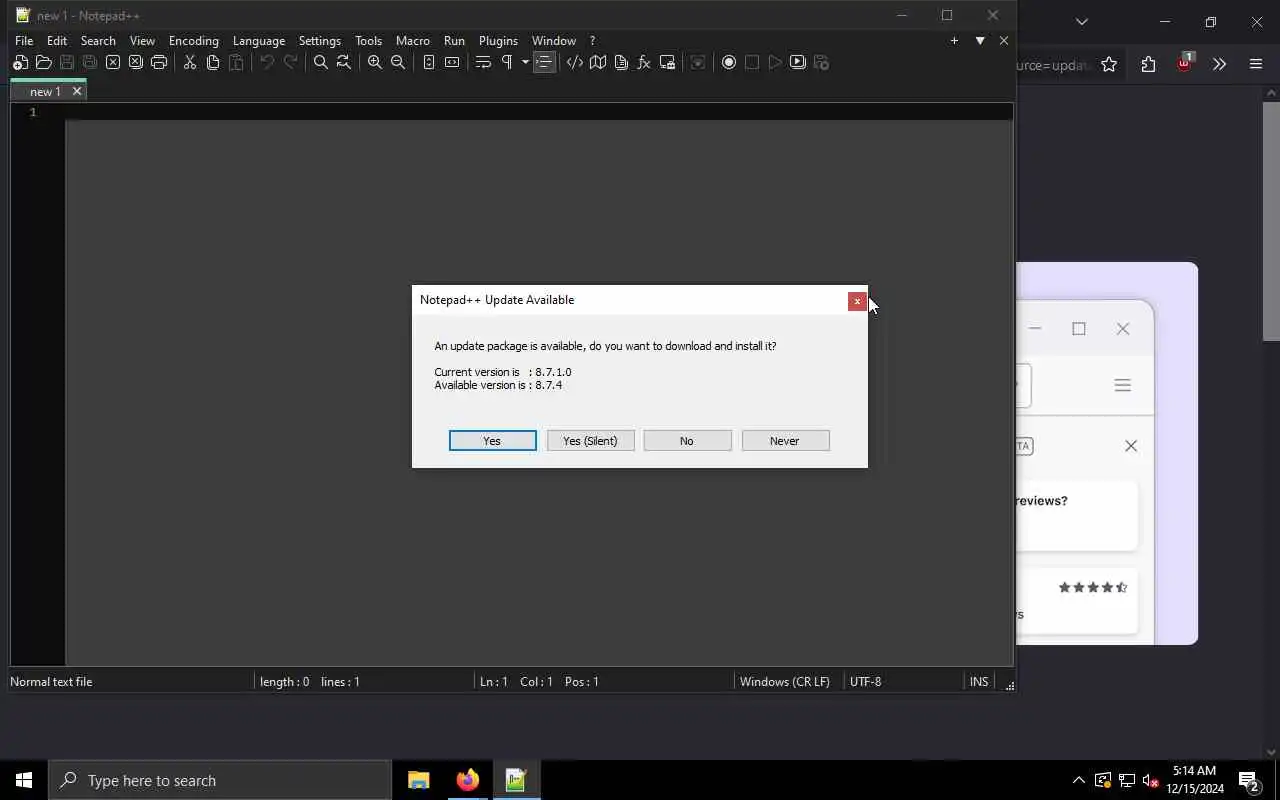Click the Notepad++ taskbar icon
The width and height of the screenshot is (1280, 800).
coord(516,780)
